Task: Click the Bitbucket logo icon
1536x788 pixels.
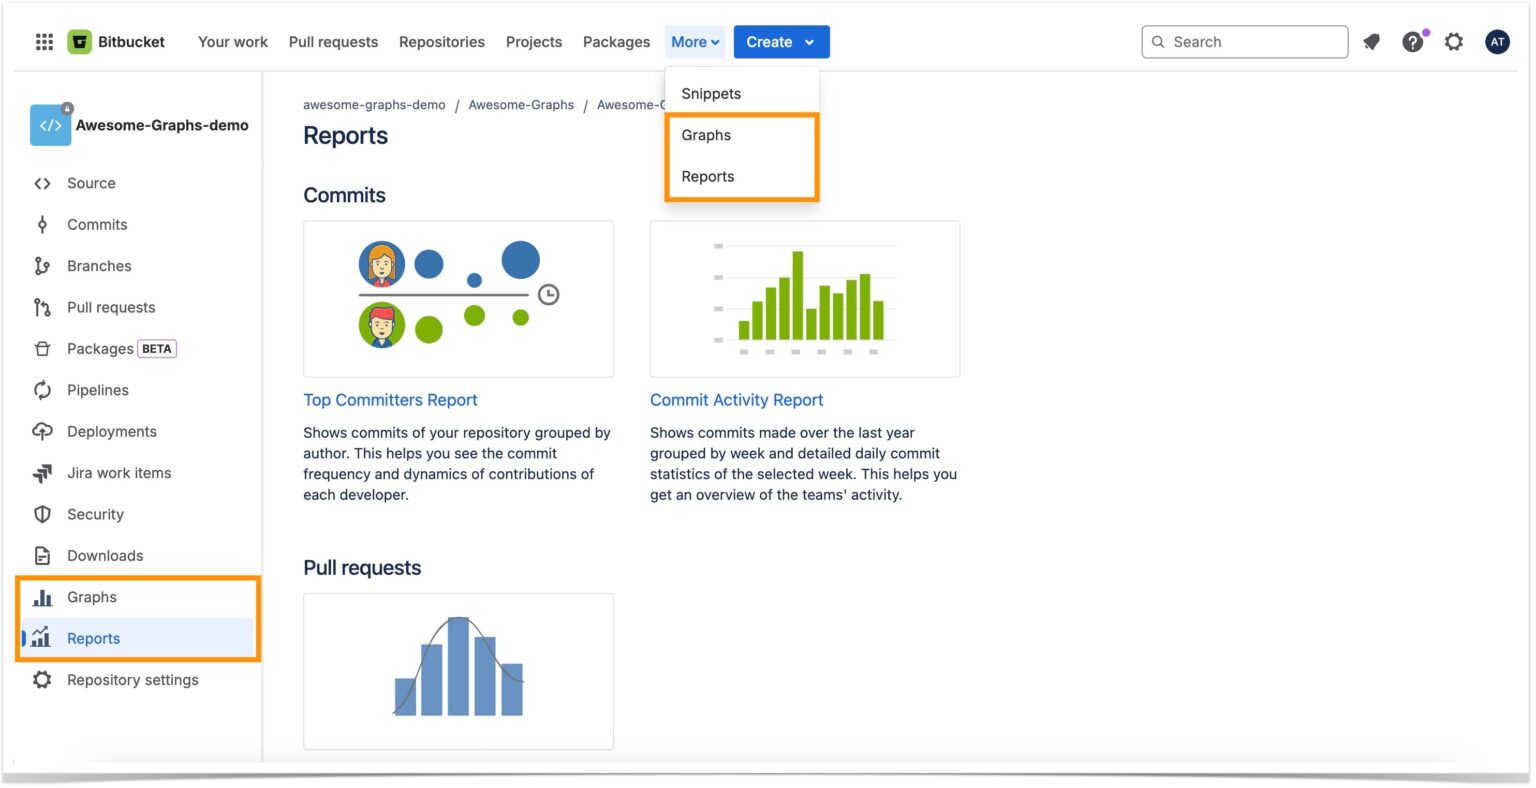Action: [79, 41]
